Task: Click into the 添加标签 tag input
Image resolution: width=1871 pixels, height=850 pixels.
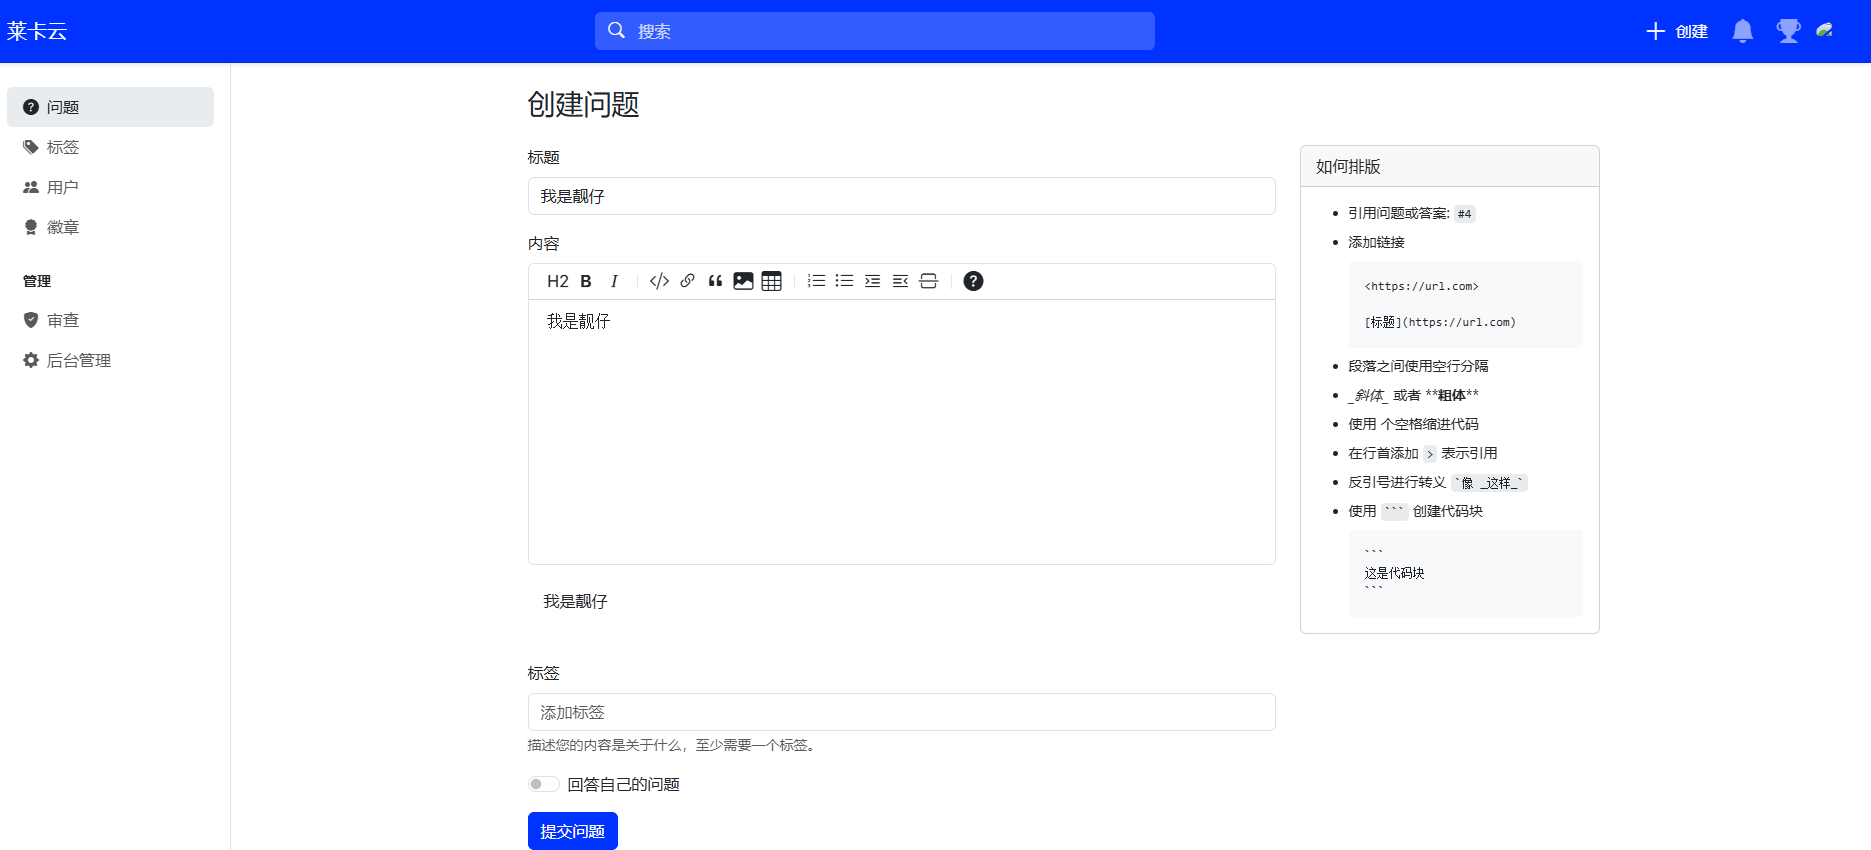Action: (x=902, y=712)
